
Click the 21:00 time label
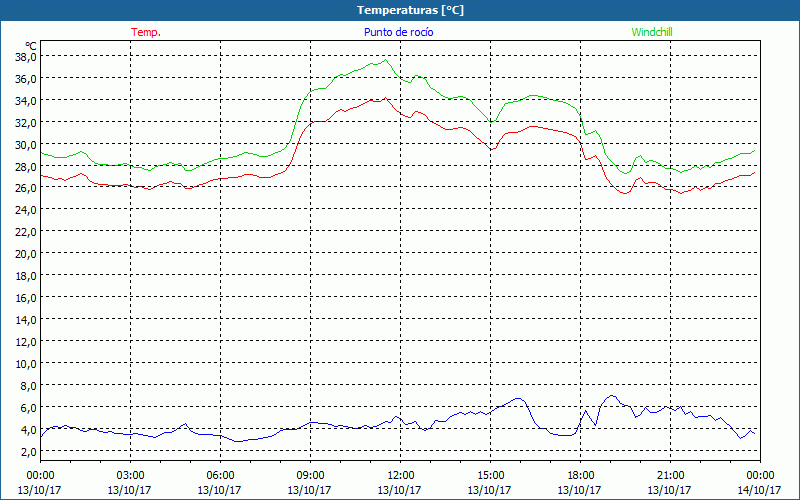(x=670, y=475)
